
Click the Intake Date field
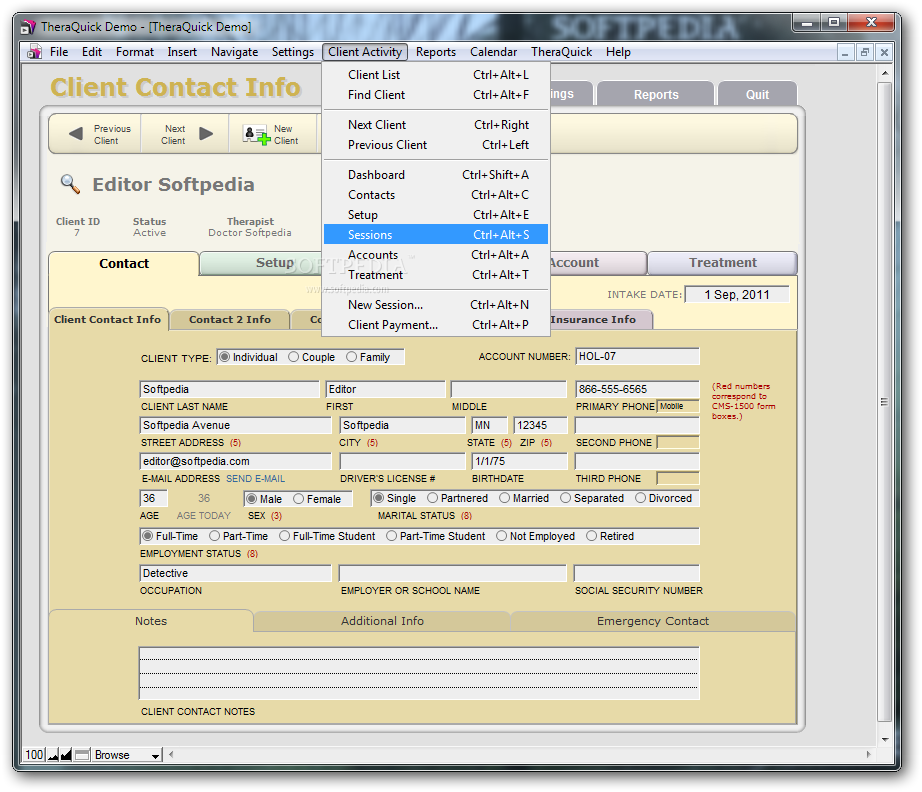pyautogui.click(x=737, y=295)
